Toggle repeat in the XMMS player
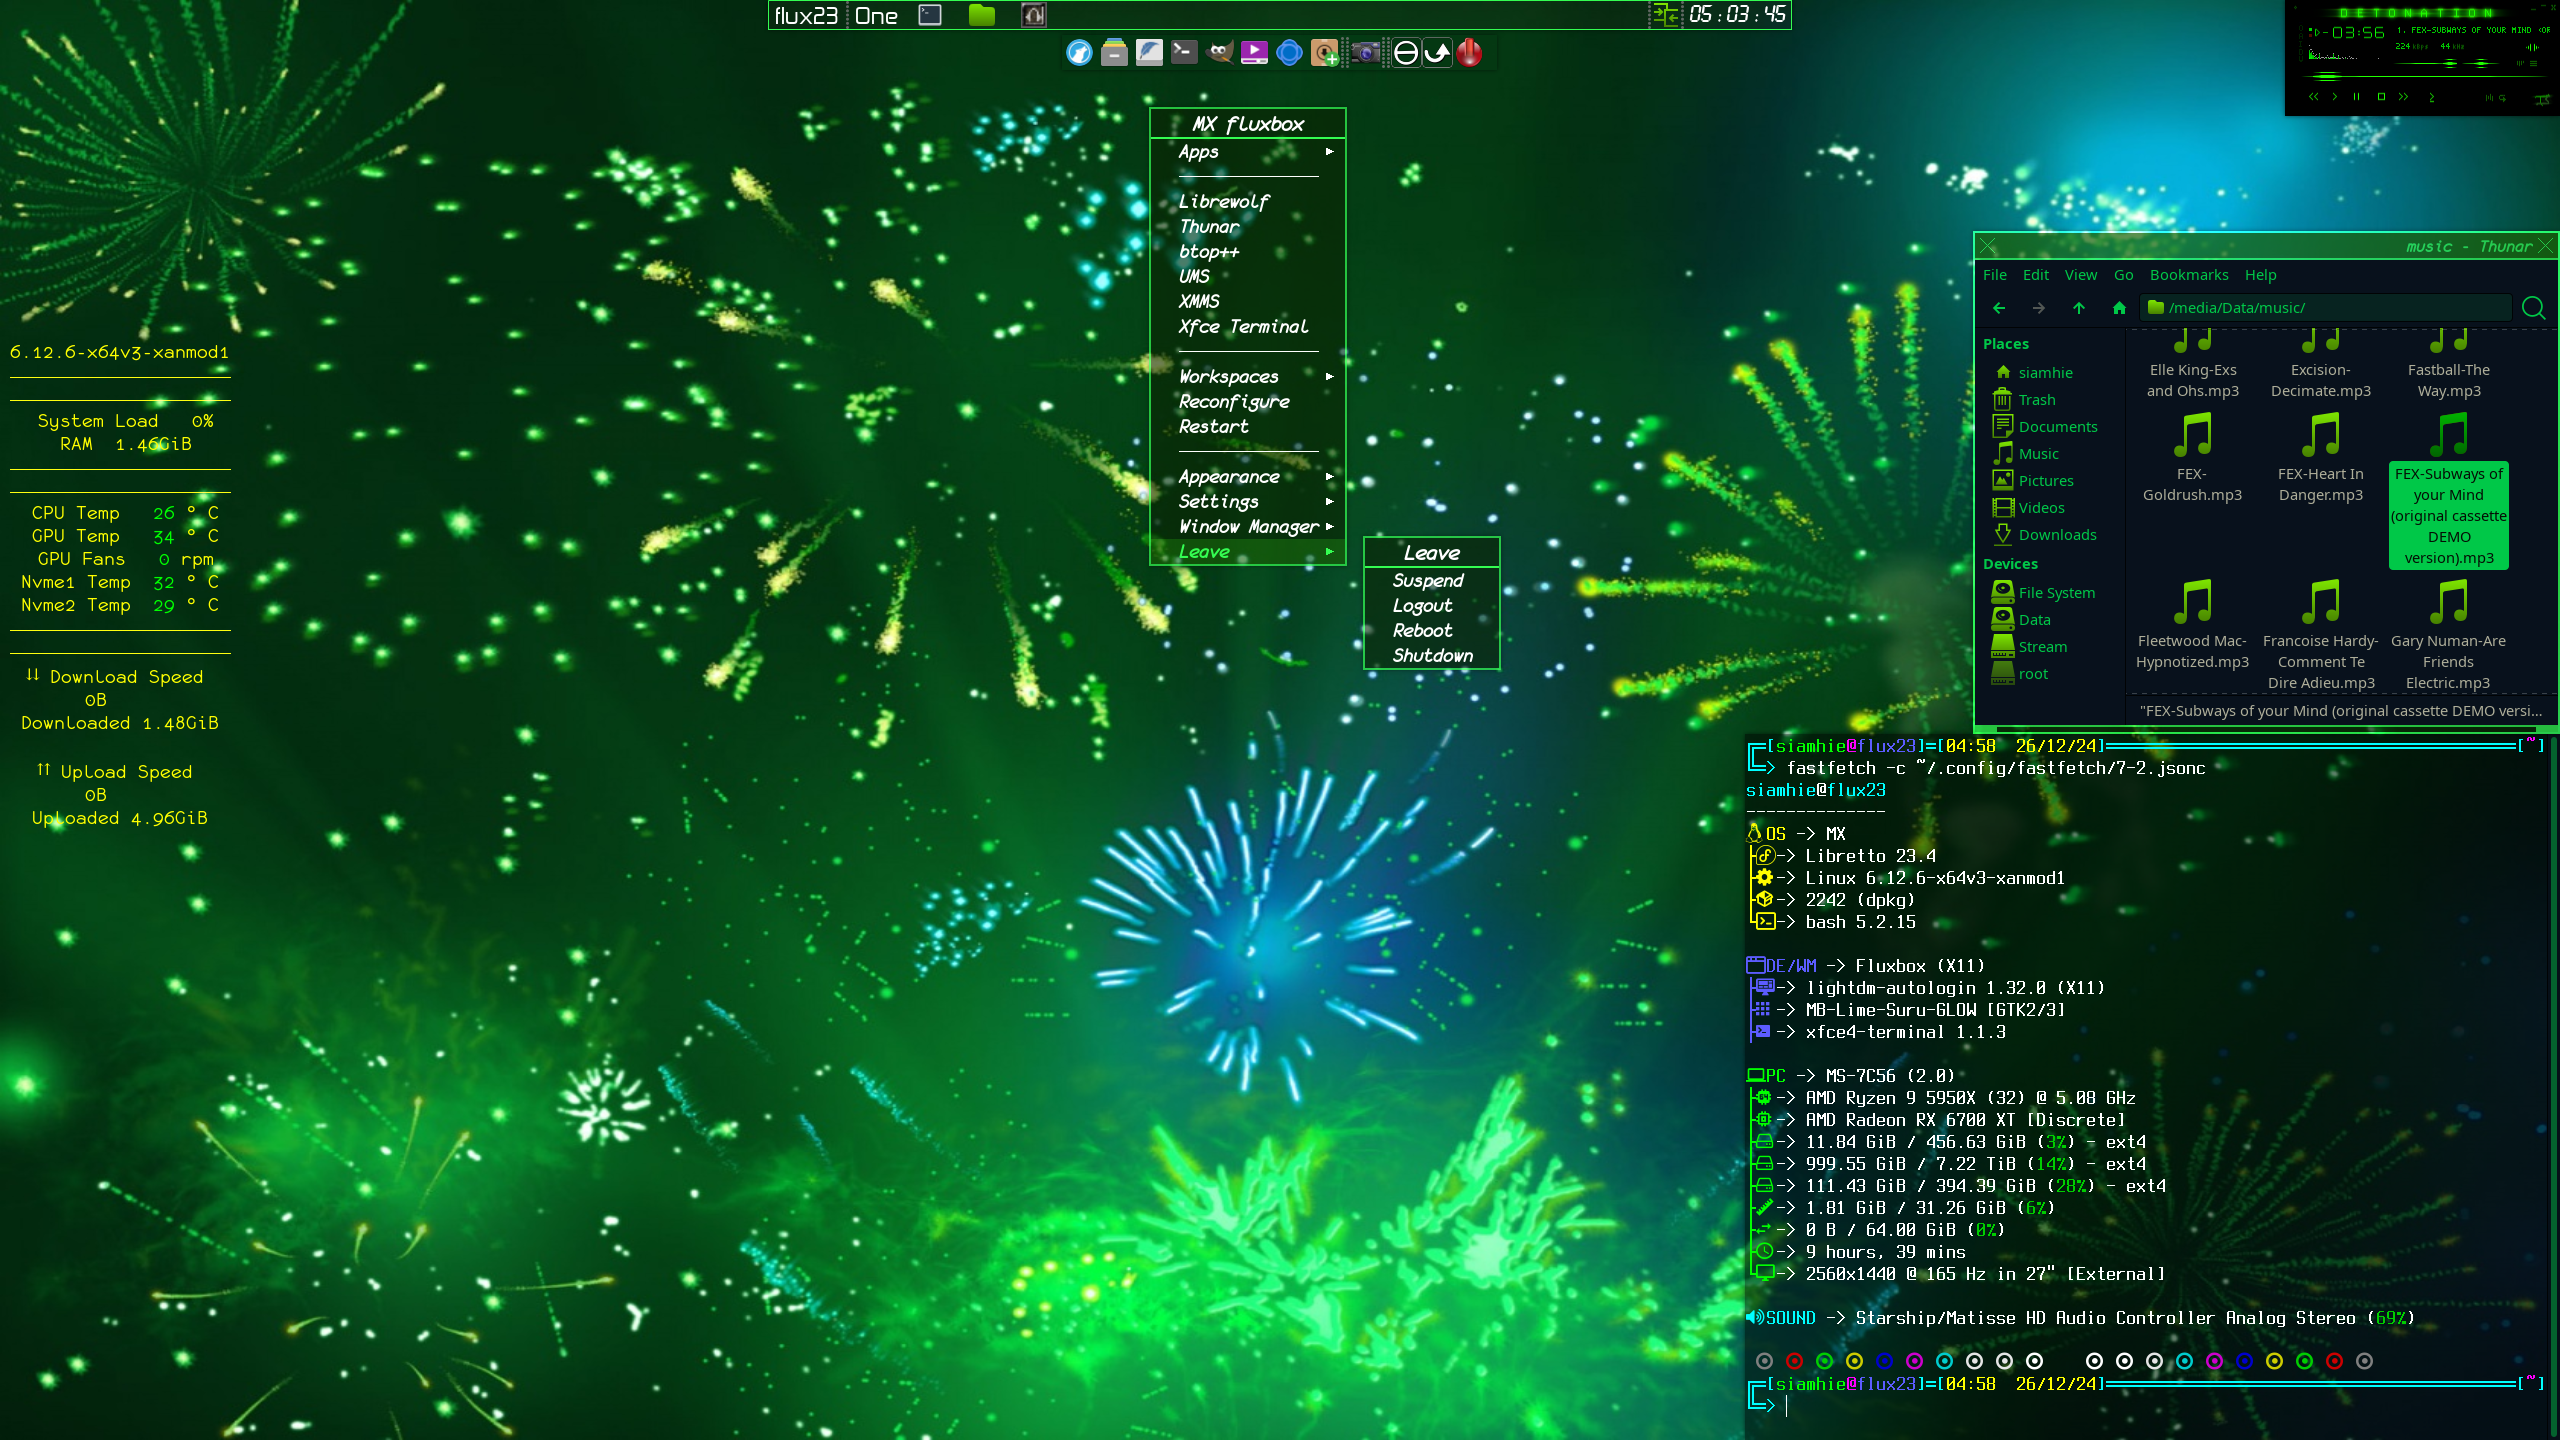The image size is (2560, 1440). tap(2502, 98)
